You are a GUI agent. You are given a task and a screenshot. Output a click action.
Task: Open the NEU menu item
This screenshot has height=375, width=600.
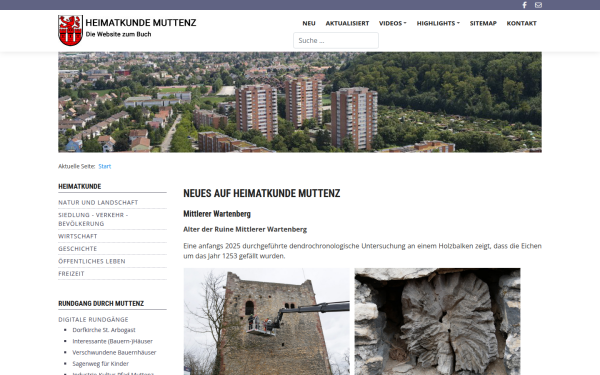point(309,23)
